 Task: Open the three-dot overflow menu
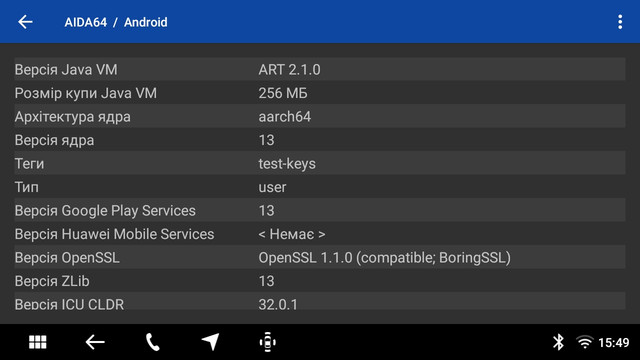coord(620,22)
